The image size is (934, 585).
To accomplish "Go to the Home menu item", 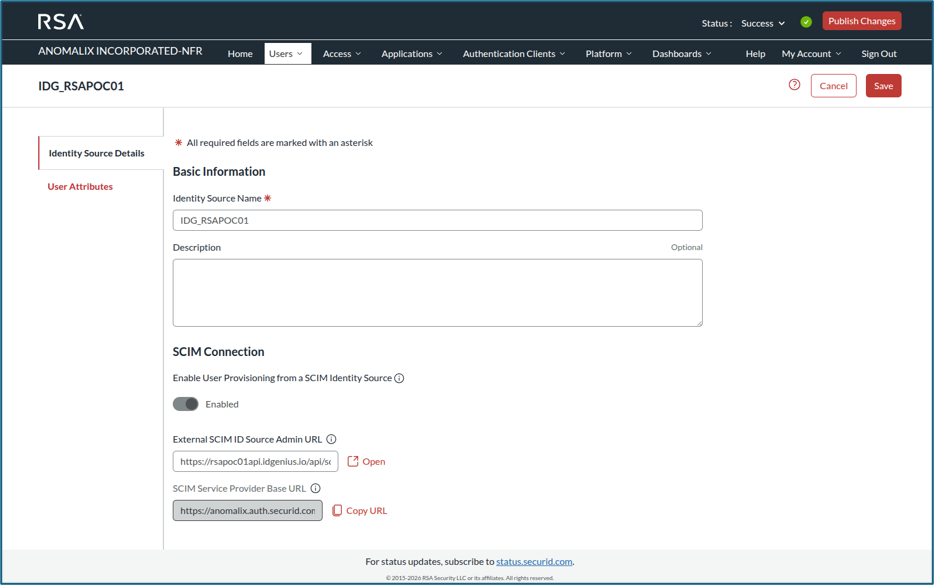I will coord(240,54).
